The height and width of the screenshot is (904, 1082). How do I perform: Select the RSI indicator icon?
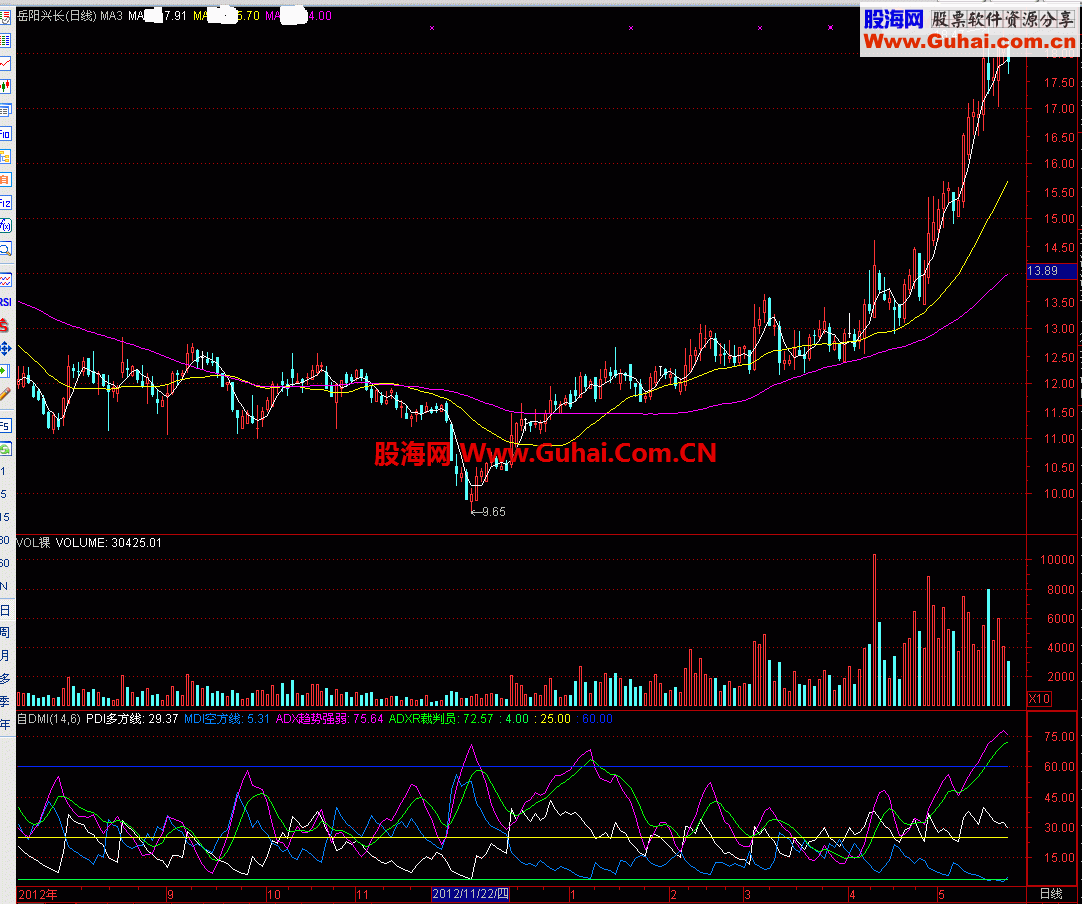5,302
